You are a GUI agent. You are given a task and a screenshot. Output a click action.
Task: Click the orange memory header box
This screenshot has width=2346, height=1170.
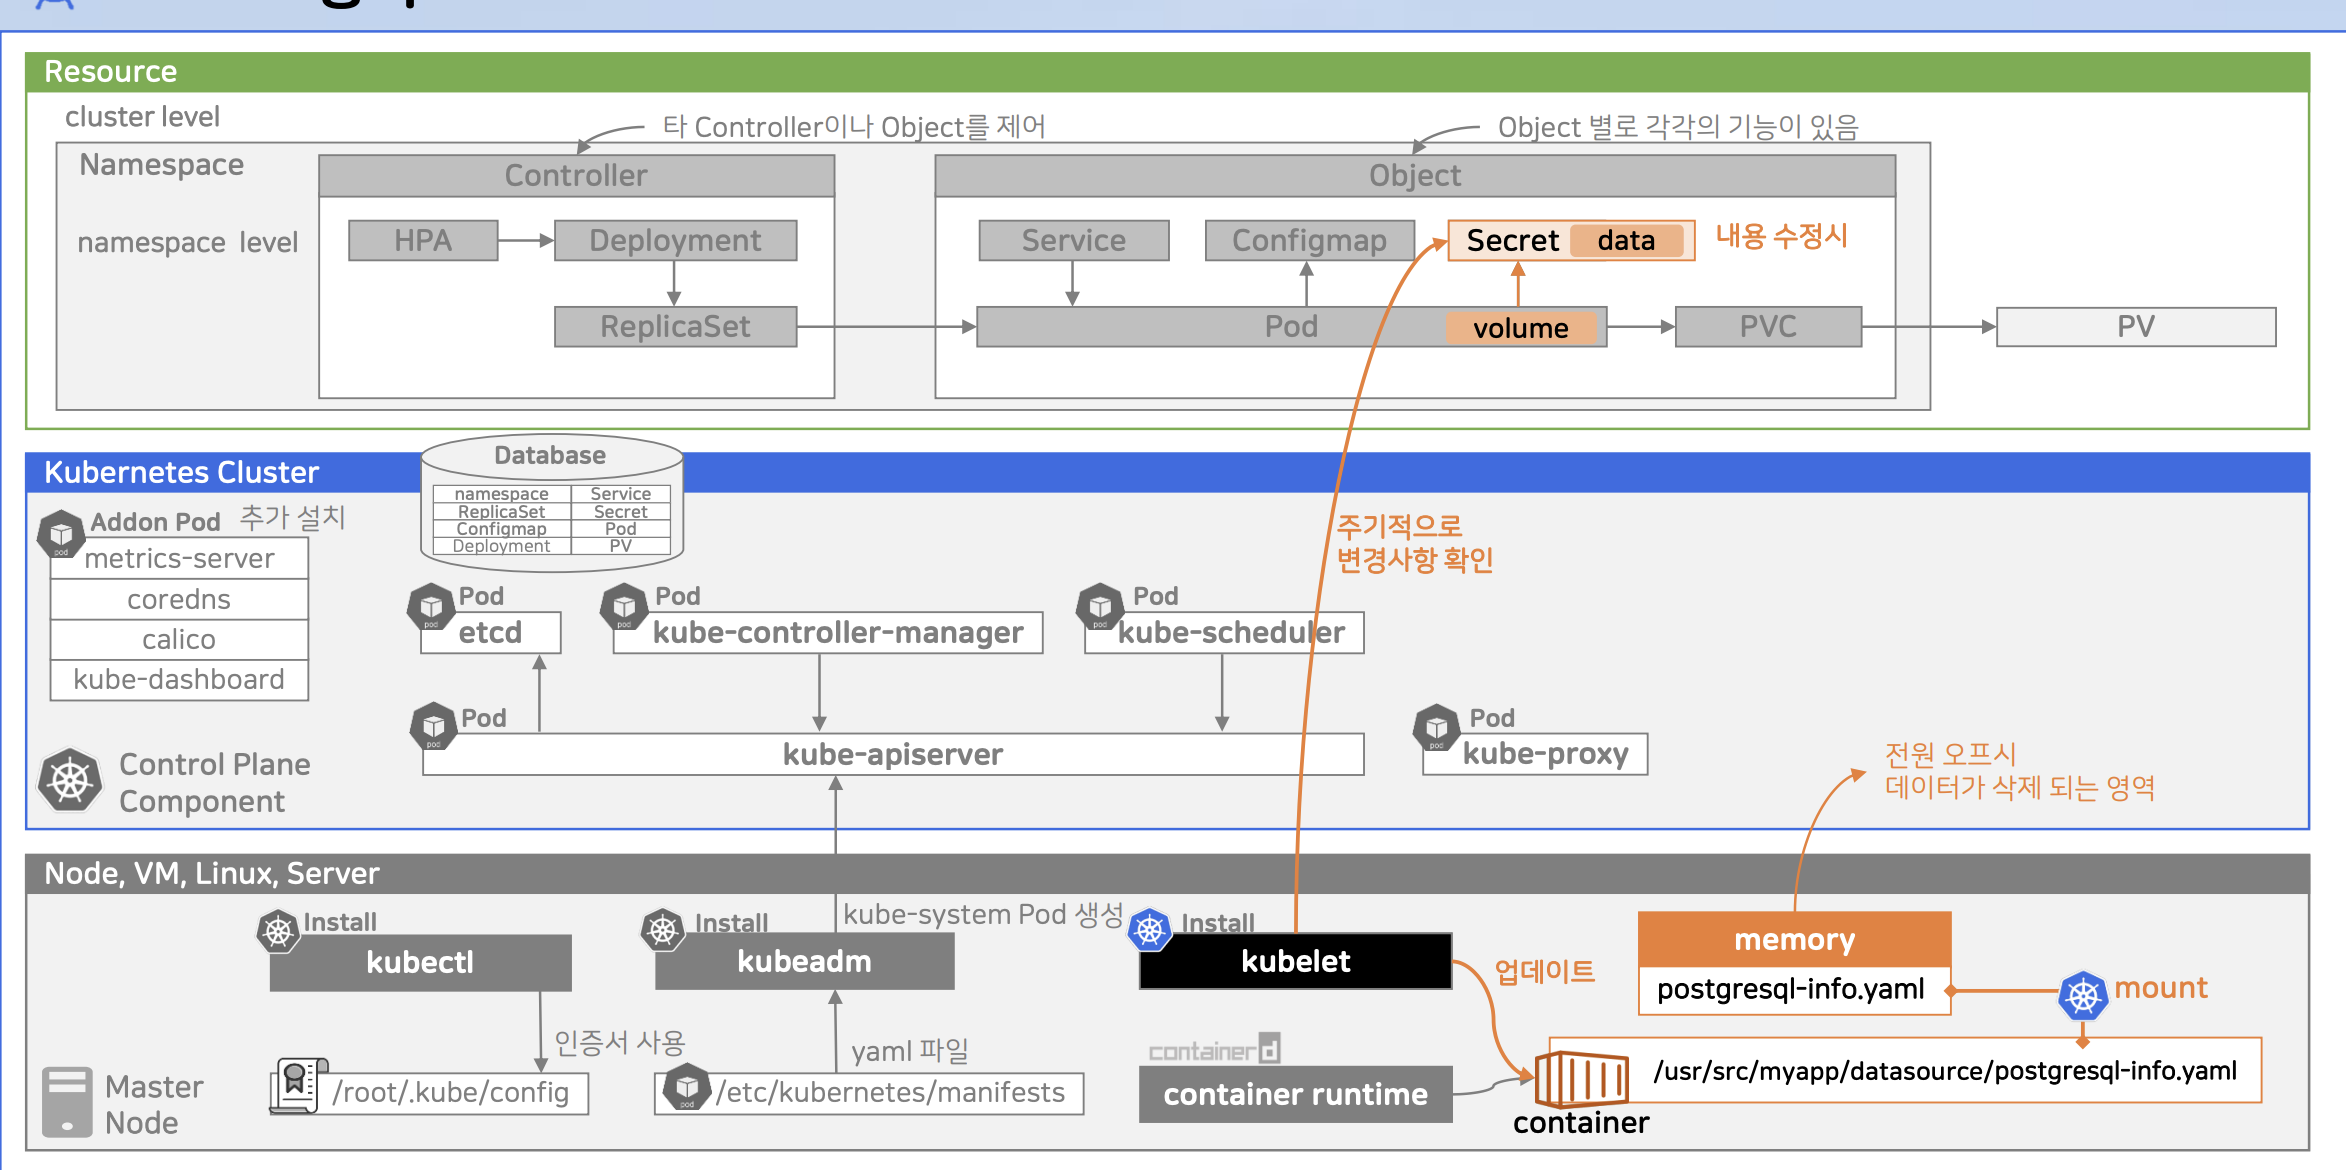[1794, 939]
